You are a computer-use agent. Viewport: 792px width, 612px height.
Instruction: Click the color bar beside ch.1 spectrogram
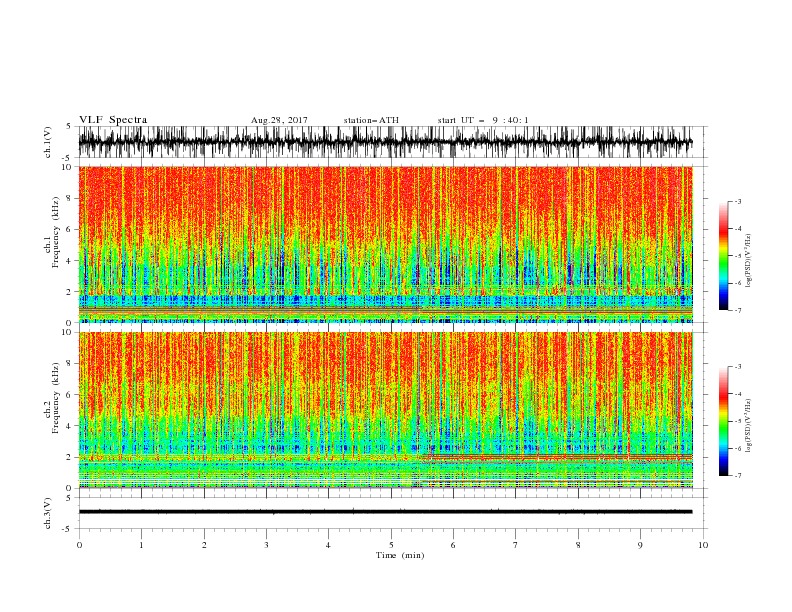[x=723, y=256]
